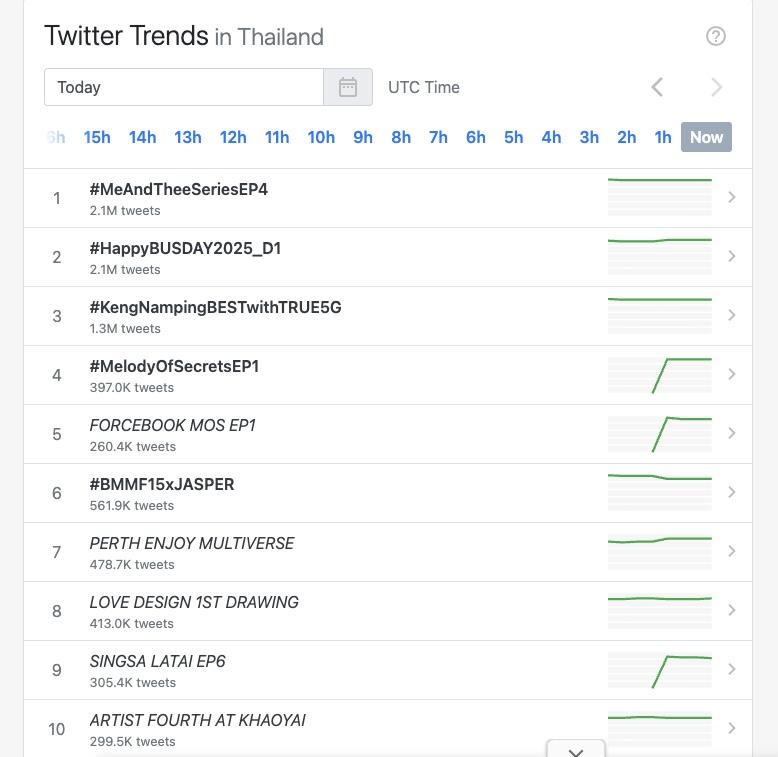Open LOVE DESIGN 1ST DRAWING trend
This screenshot has height=757, width=778.
pyautogui.click(x=194, y=602)
